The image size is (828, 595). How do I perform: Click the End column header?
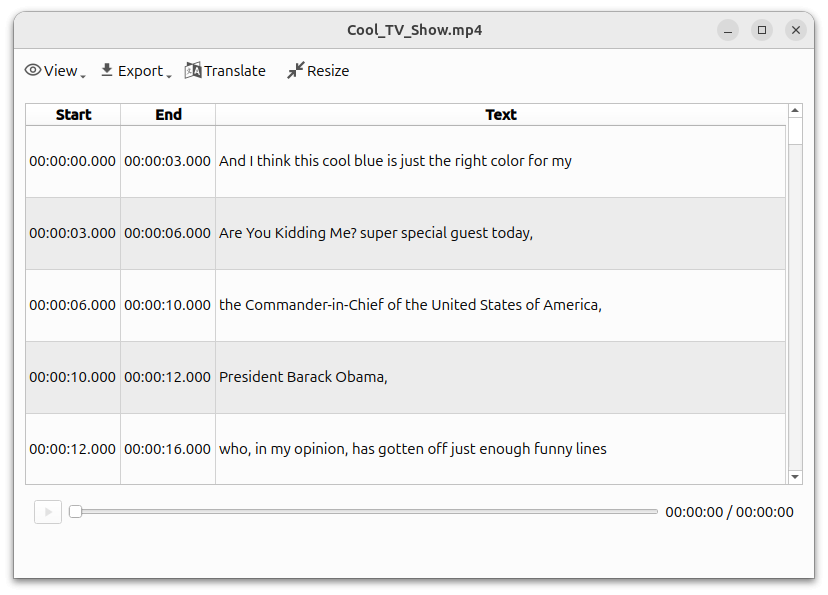click(168, 114)
